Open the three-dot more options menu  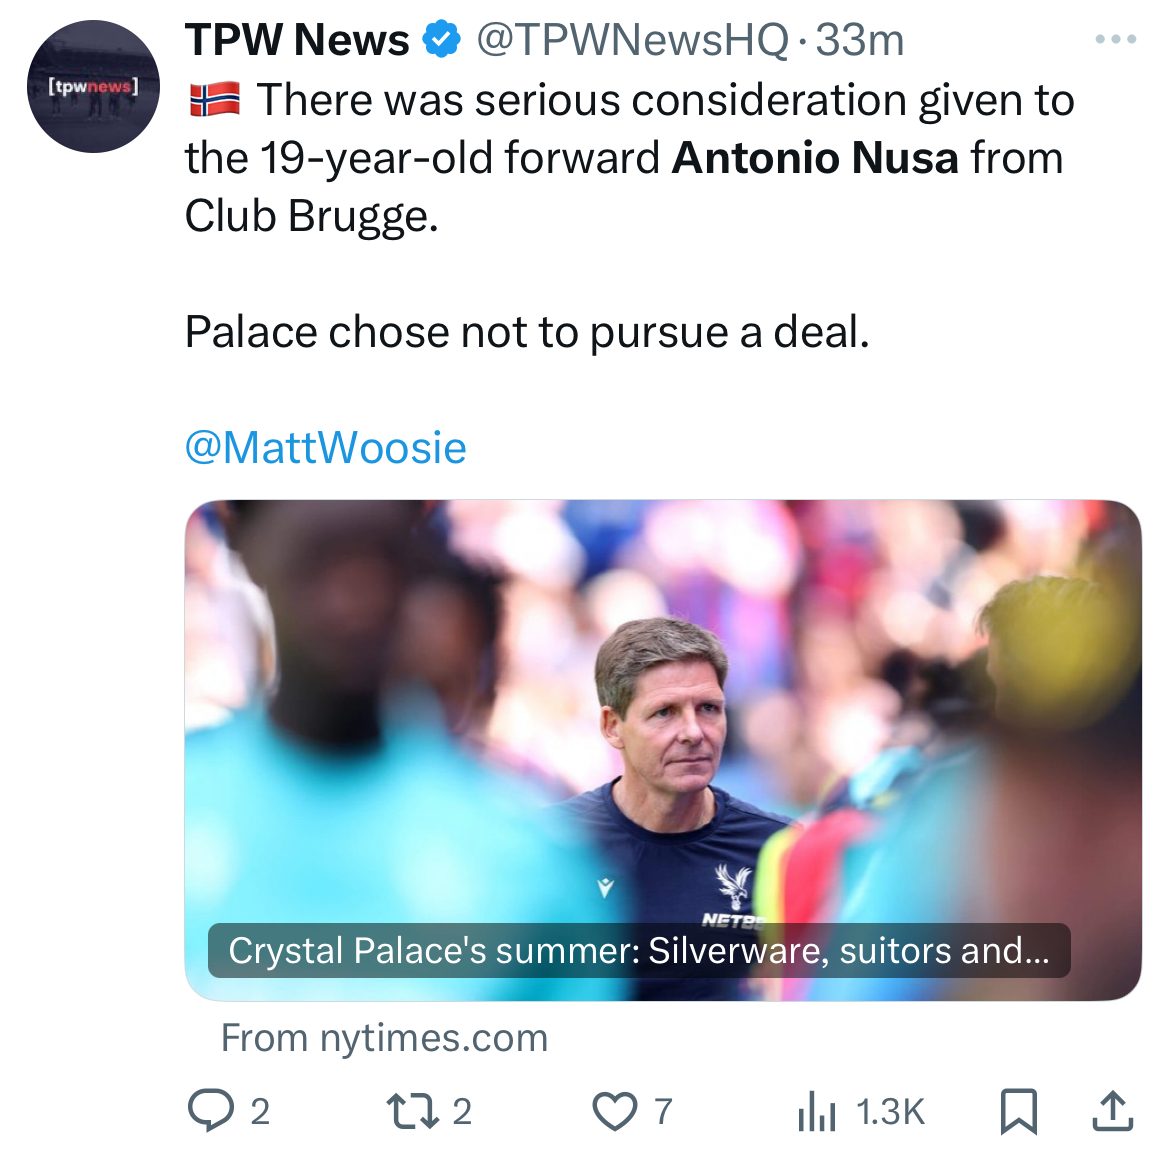[1115, 40]
